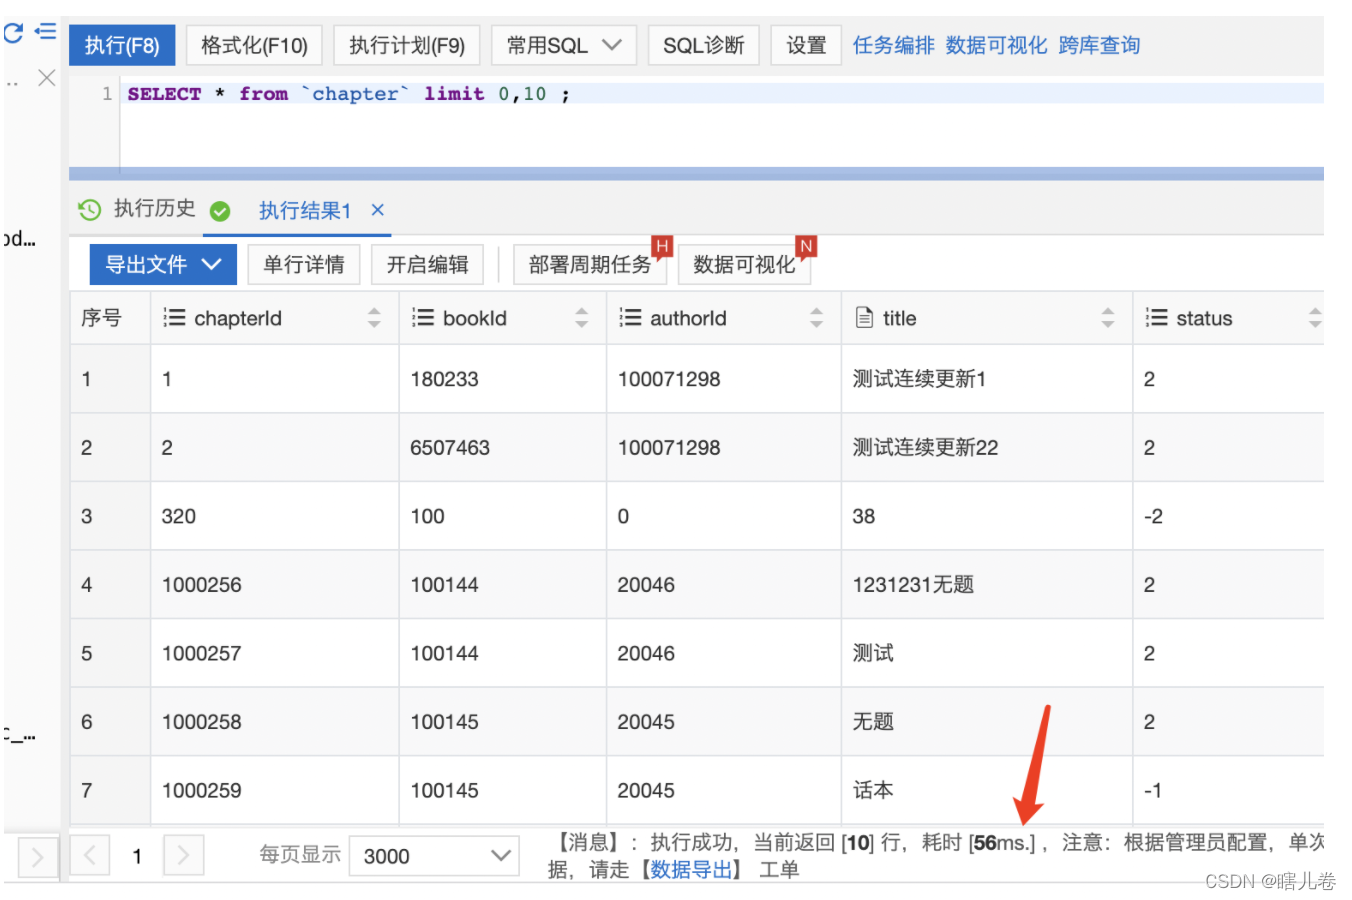
Task: Switch to the 执行历史 tab
Action: click(x=154, y=208)
